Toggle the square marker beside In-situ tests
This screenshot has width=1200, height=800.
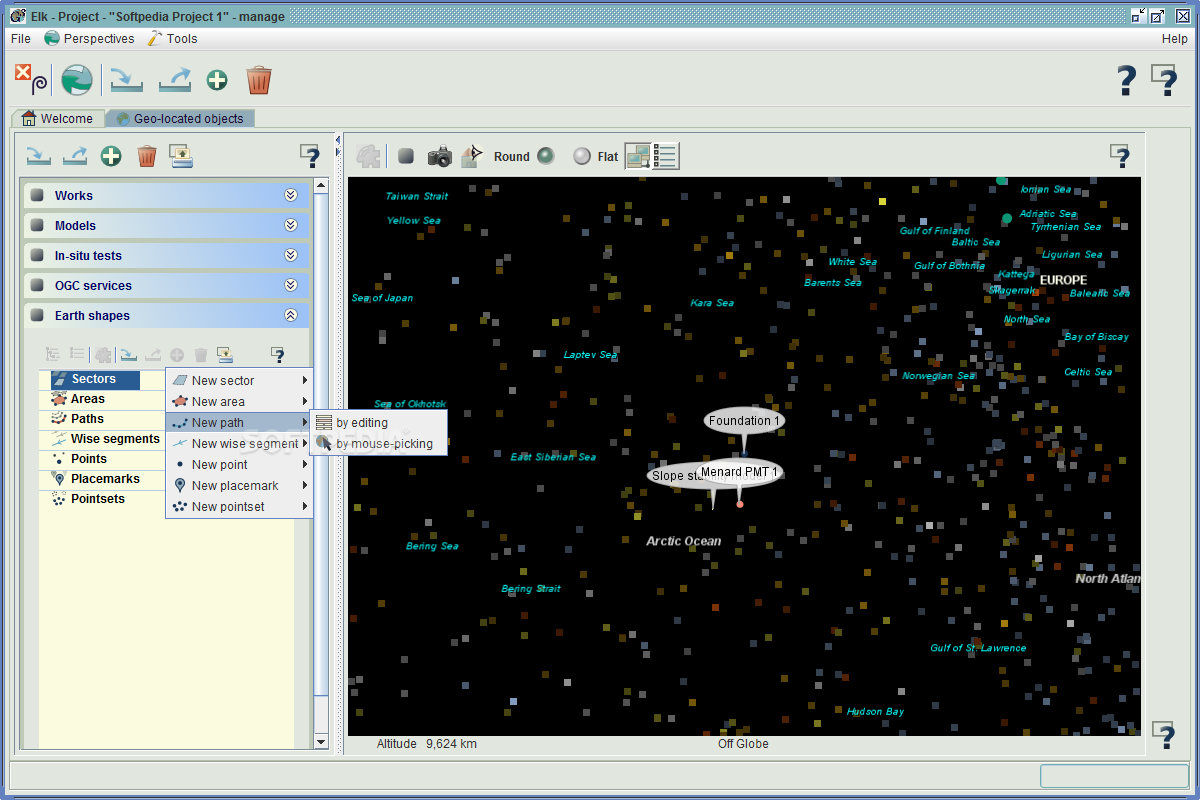[x=37, y=256]
